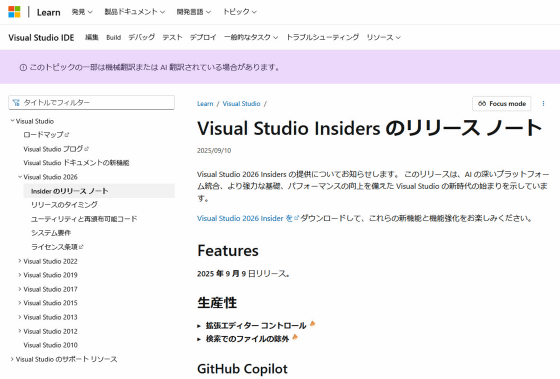560x379 pixels.
Task: Select the トラブルシューティング menu item
Action: coord(322,37)
